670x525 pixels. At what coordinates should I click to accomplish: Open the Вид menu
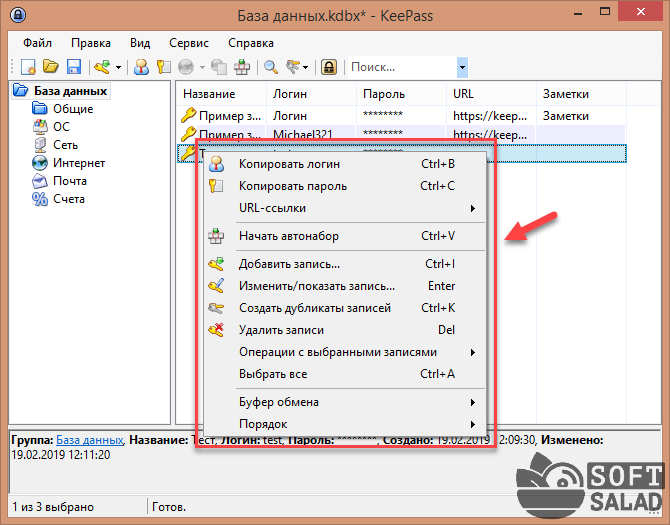click(140, 43)
